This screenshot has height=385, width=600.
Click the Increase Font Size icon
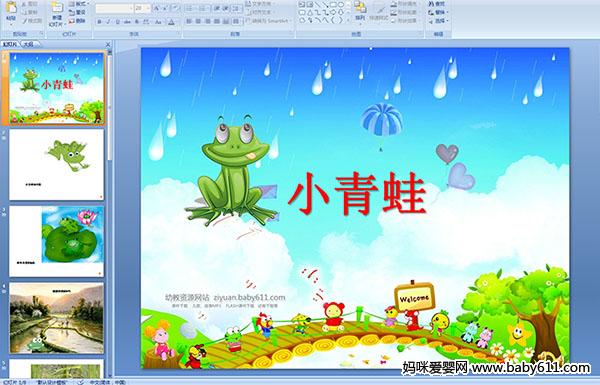click(157, 8)
